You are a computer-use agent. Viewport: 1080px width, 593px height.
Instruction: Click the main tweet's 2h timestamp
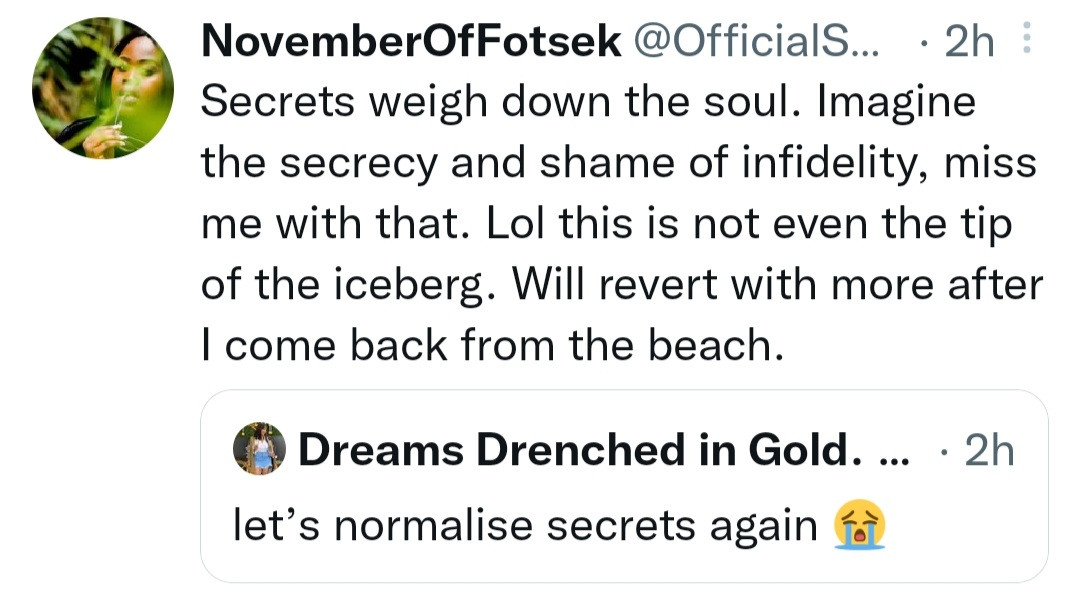pos(969,42)
